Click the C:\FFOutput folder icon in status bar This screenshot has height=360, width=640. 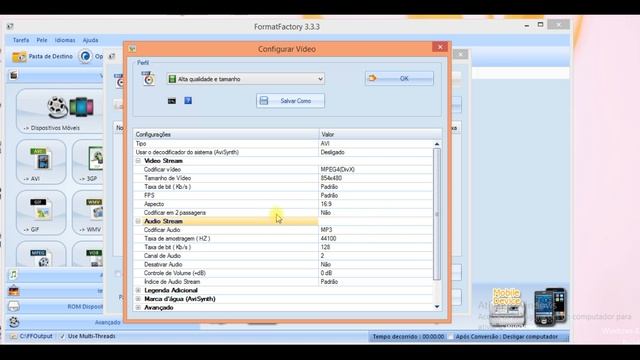[13, 336]
